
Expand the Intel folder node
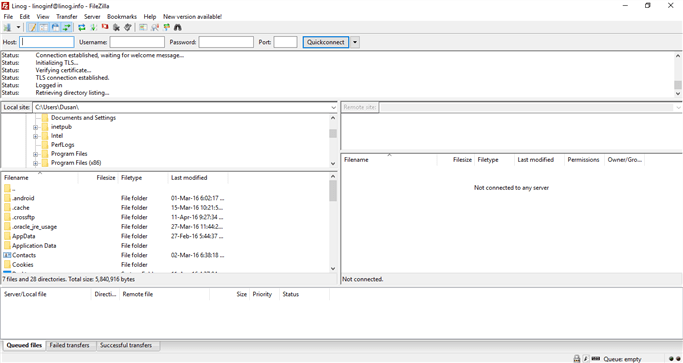tap(36, 136)
